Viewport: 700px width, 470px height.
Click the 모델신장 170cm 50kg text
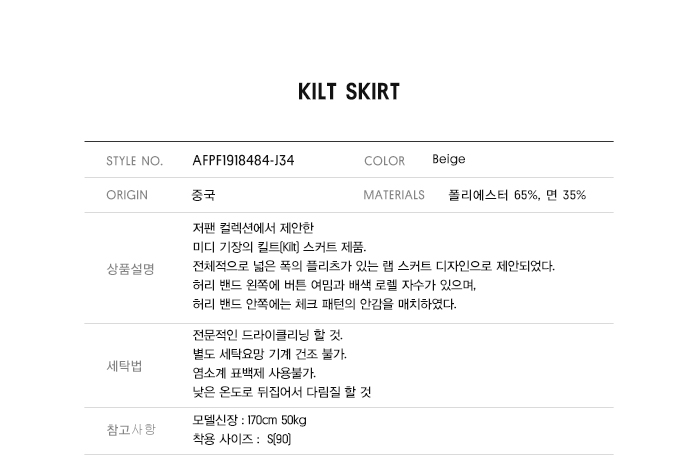coord(249,420)
